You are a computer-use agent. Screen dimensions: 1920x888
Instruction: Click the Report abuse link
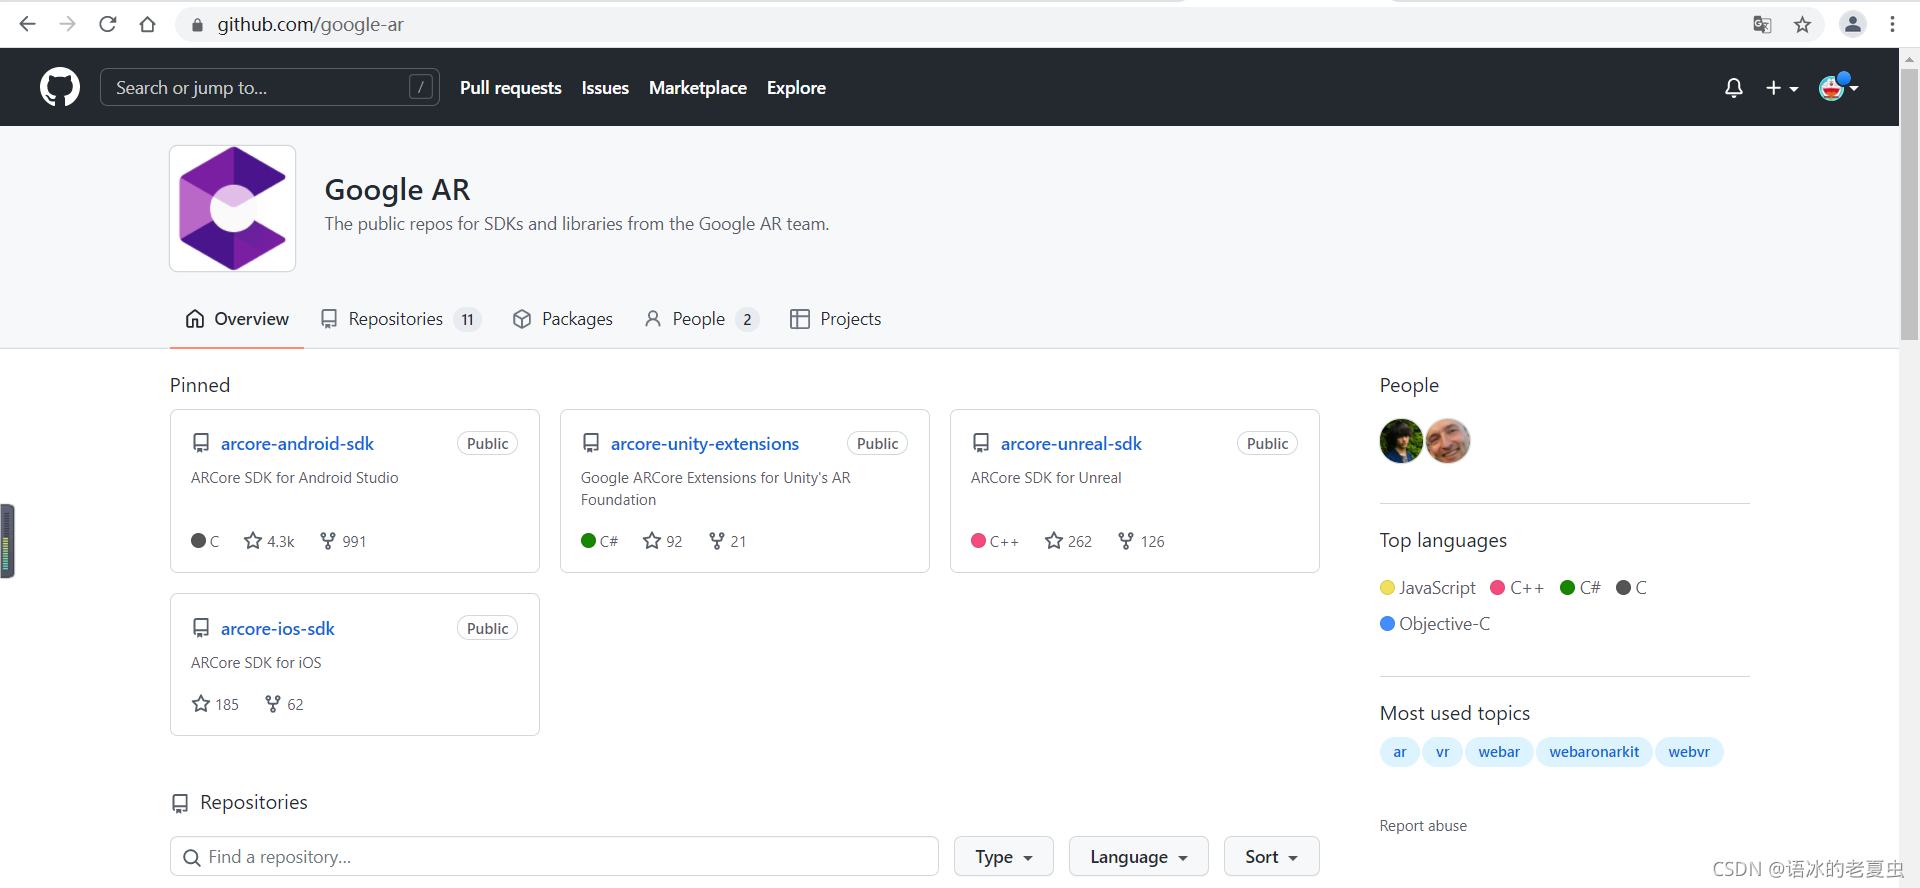pos(1423,826)
